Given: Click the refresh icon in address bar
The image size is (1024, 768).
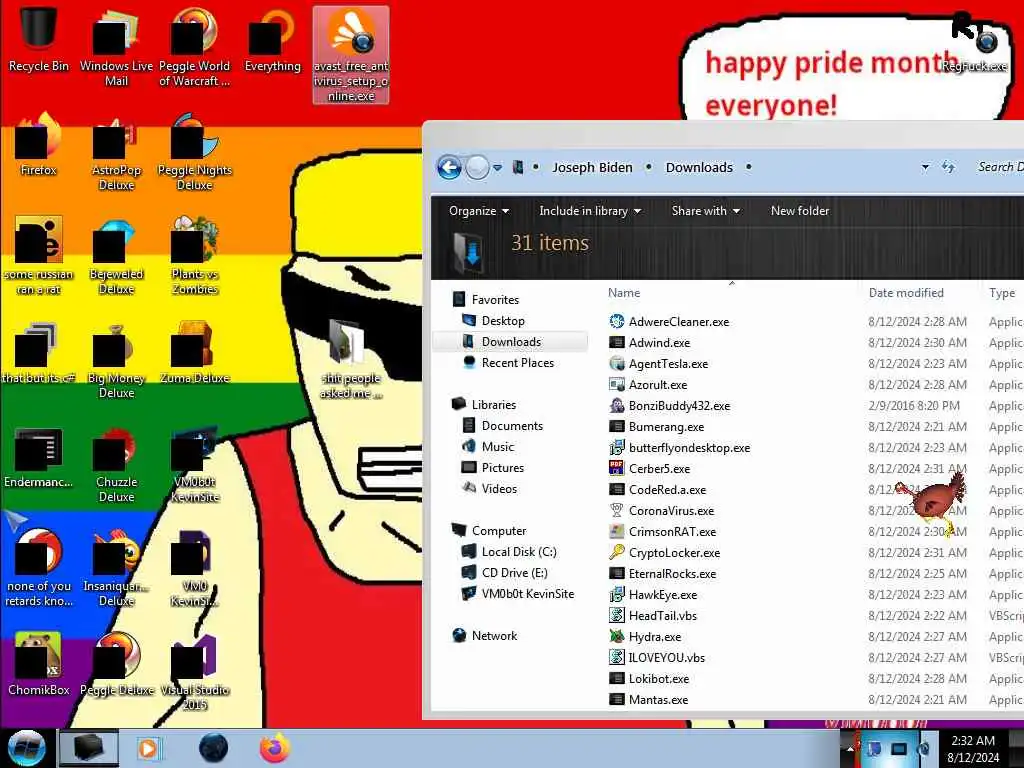Looking at the screenshot, I should [x=948, y=167].
